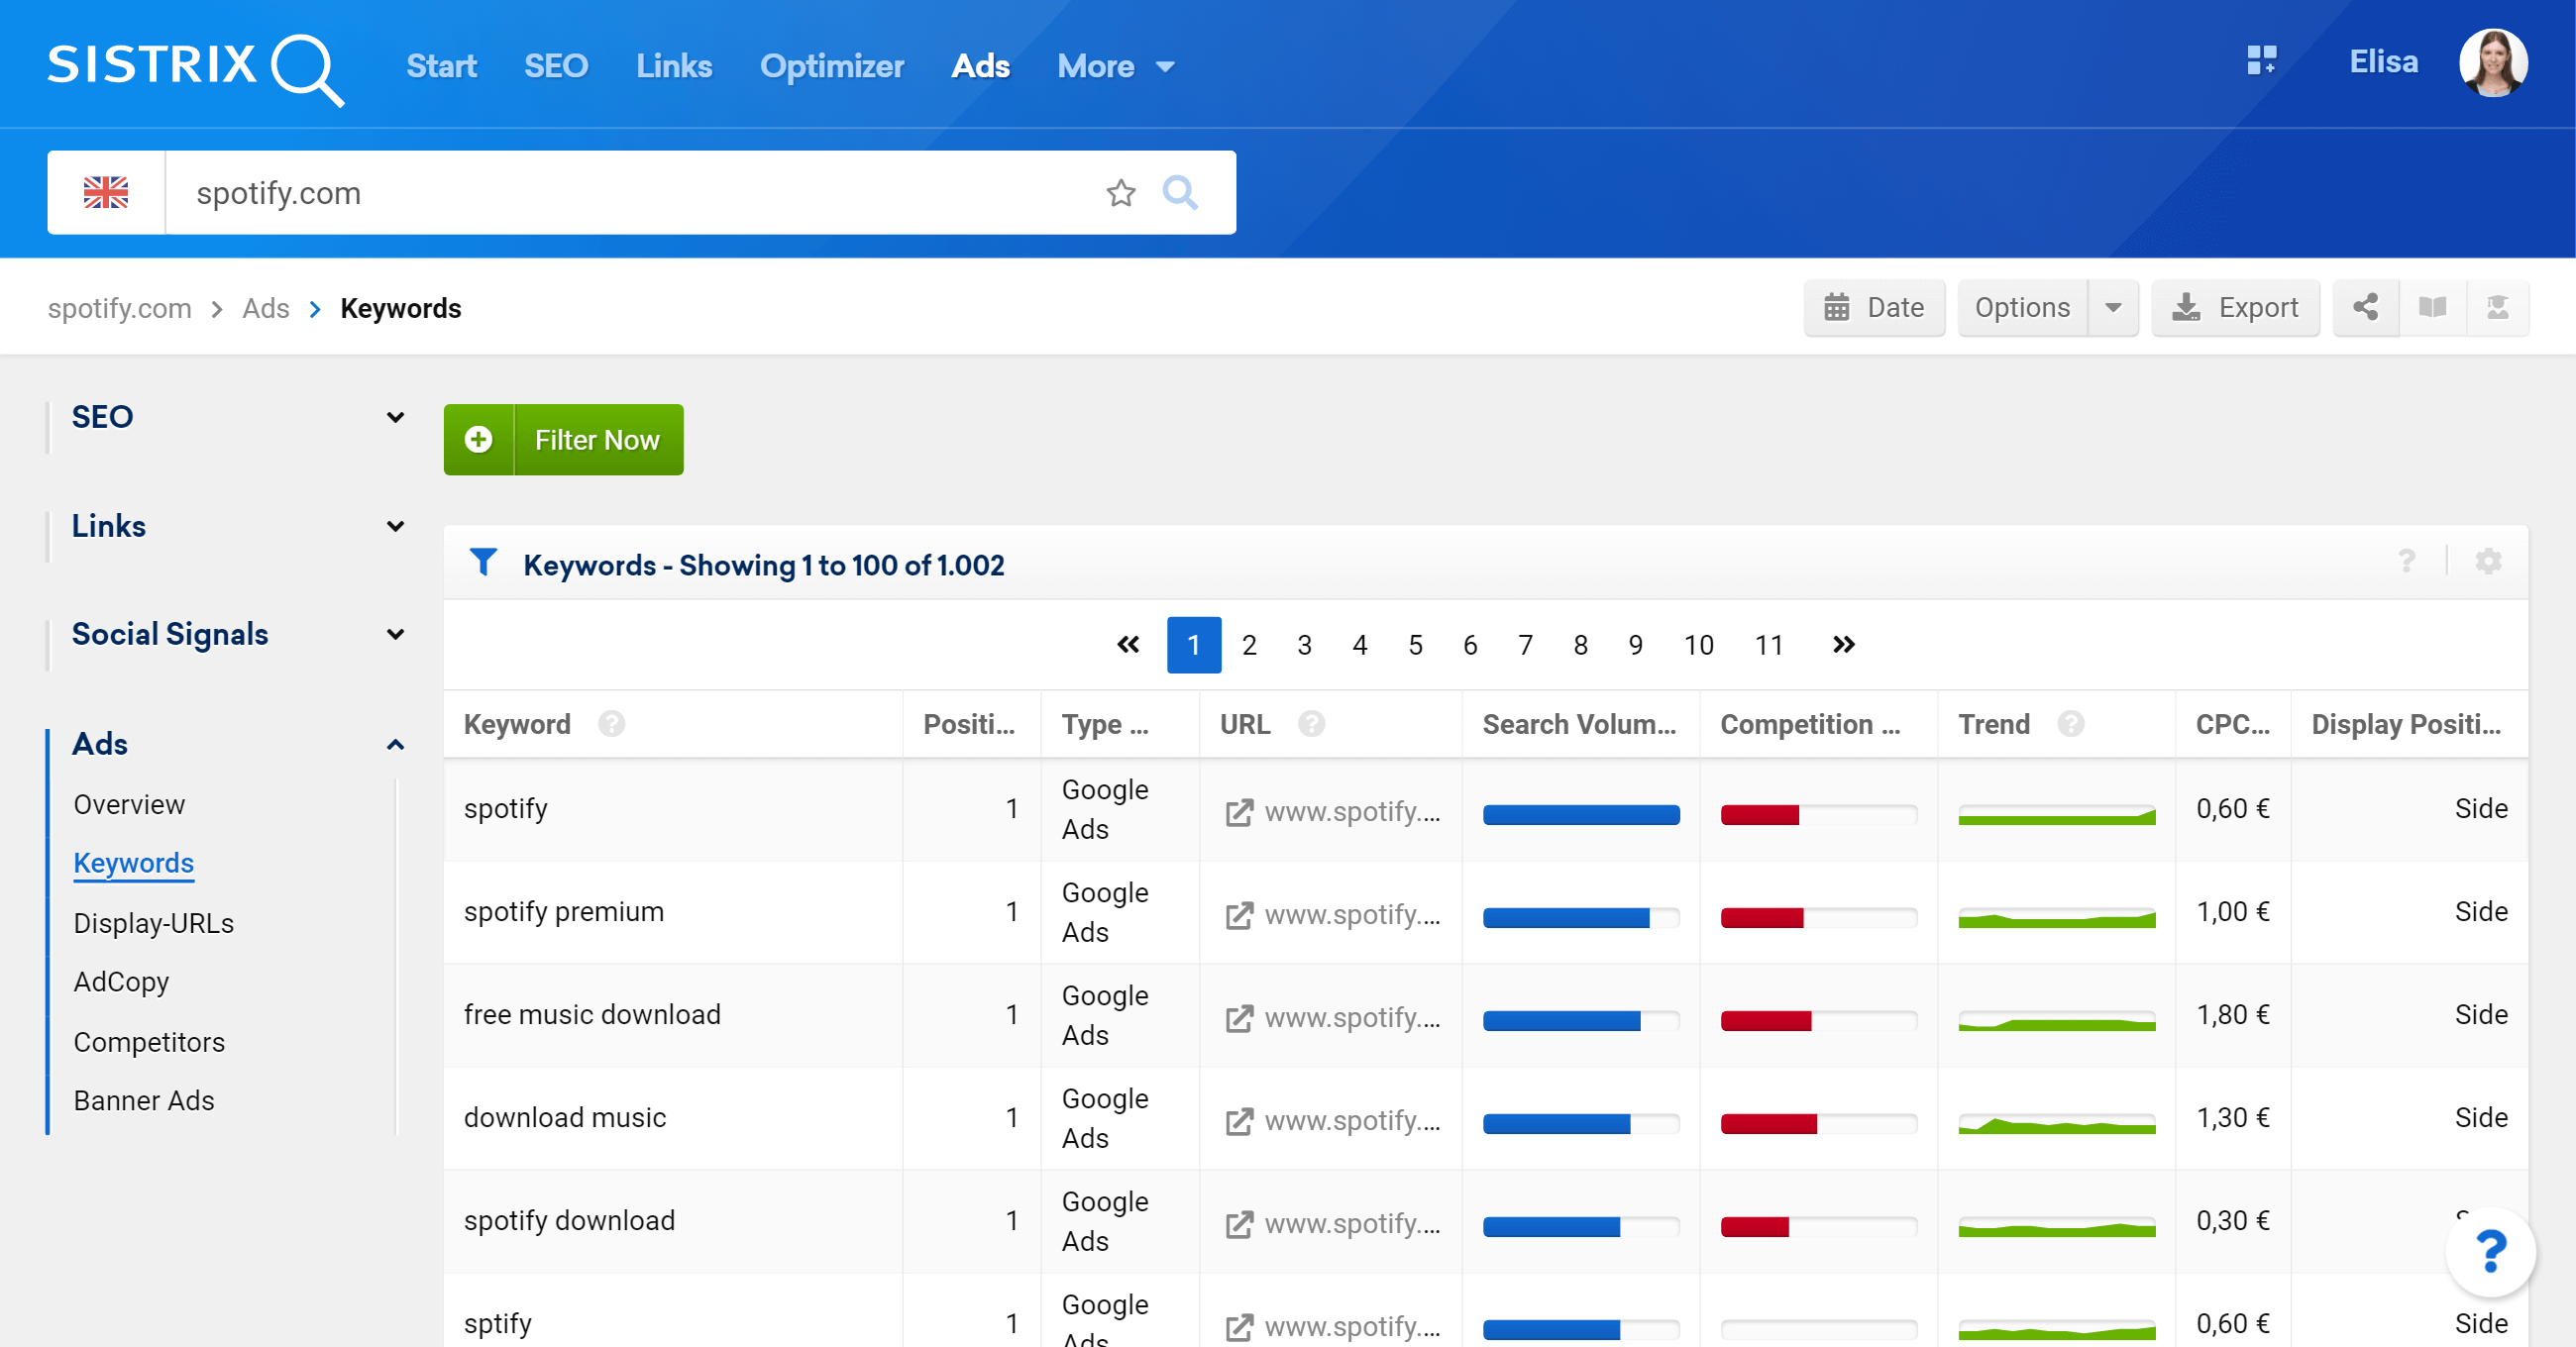Open the URL column help icon
This screenshot has height=1347, width=2576.
pyautogui.click(x=1312, y=723)
